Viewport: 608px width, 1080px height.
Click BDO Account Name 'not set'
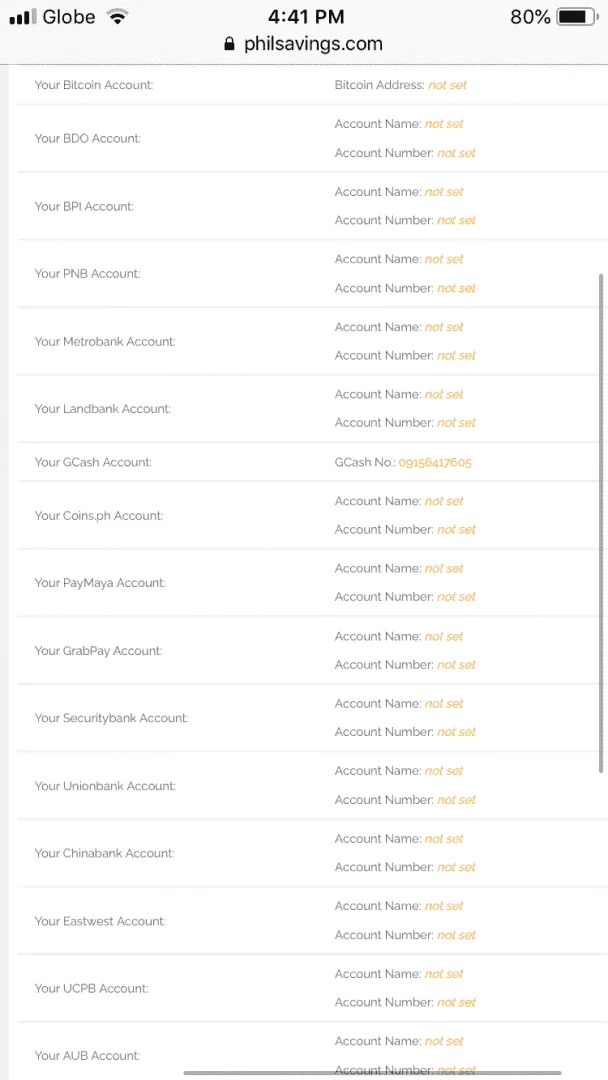[x=444, y=124]
